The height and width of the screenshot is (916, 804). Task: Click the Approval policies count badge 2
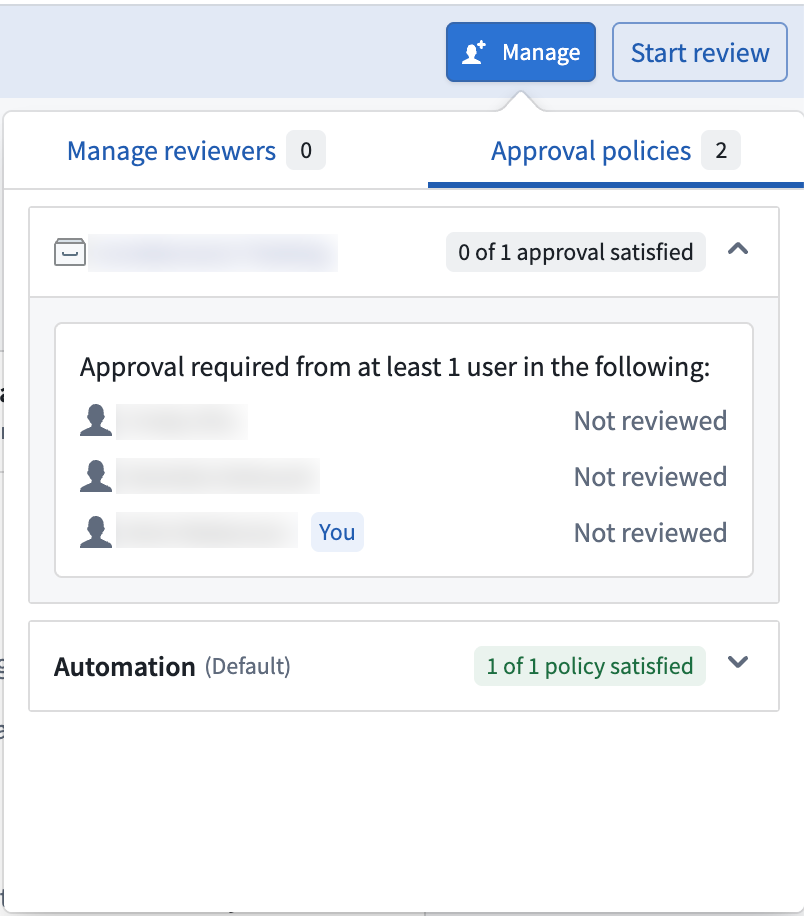pyautogui.click(x=721, y=150)
